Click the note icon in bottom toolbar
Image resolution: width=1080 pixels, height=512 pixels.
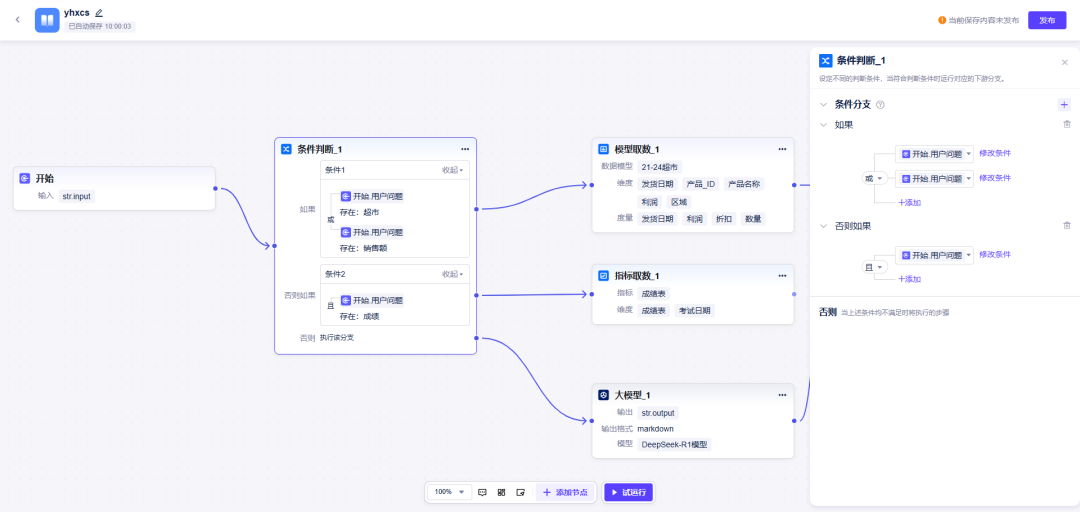click(x=521, y=492)
